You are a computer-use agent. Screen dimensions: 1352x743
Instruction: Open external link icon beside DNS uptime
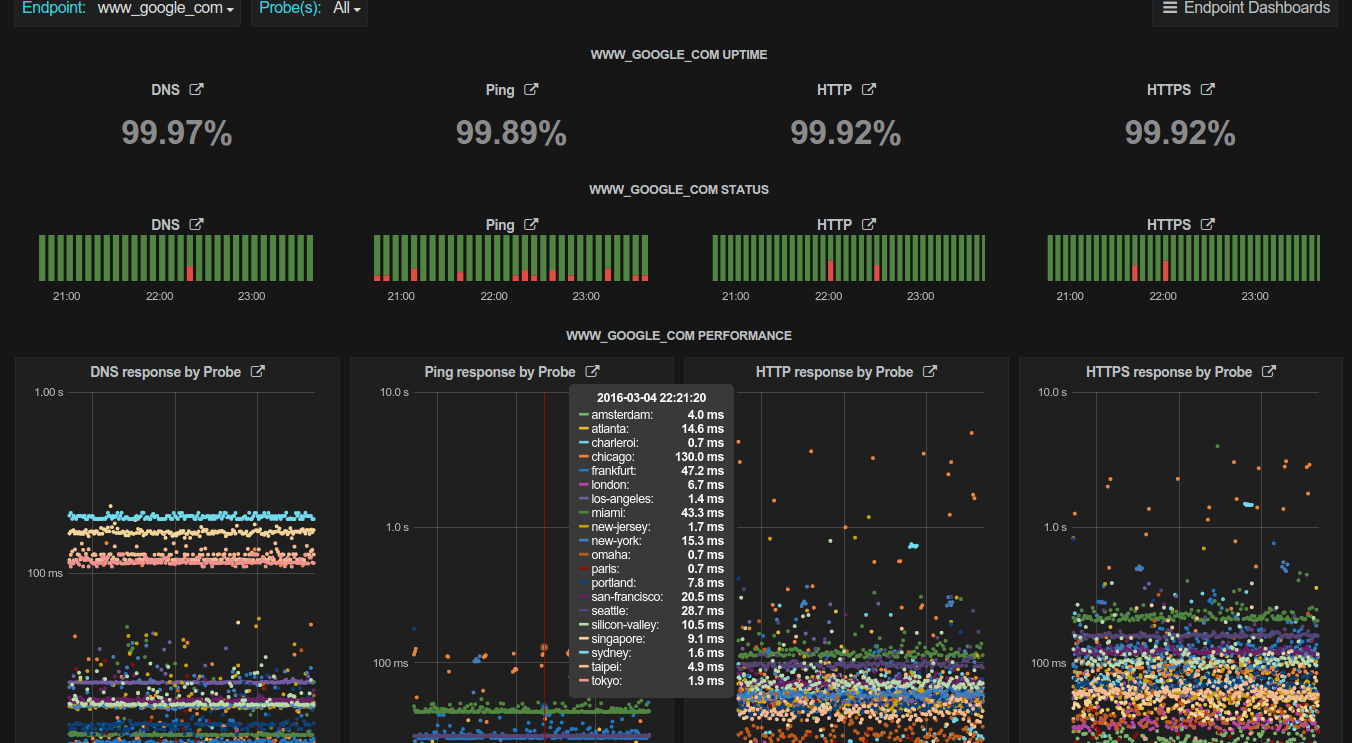point(197,90)
